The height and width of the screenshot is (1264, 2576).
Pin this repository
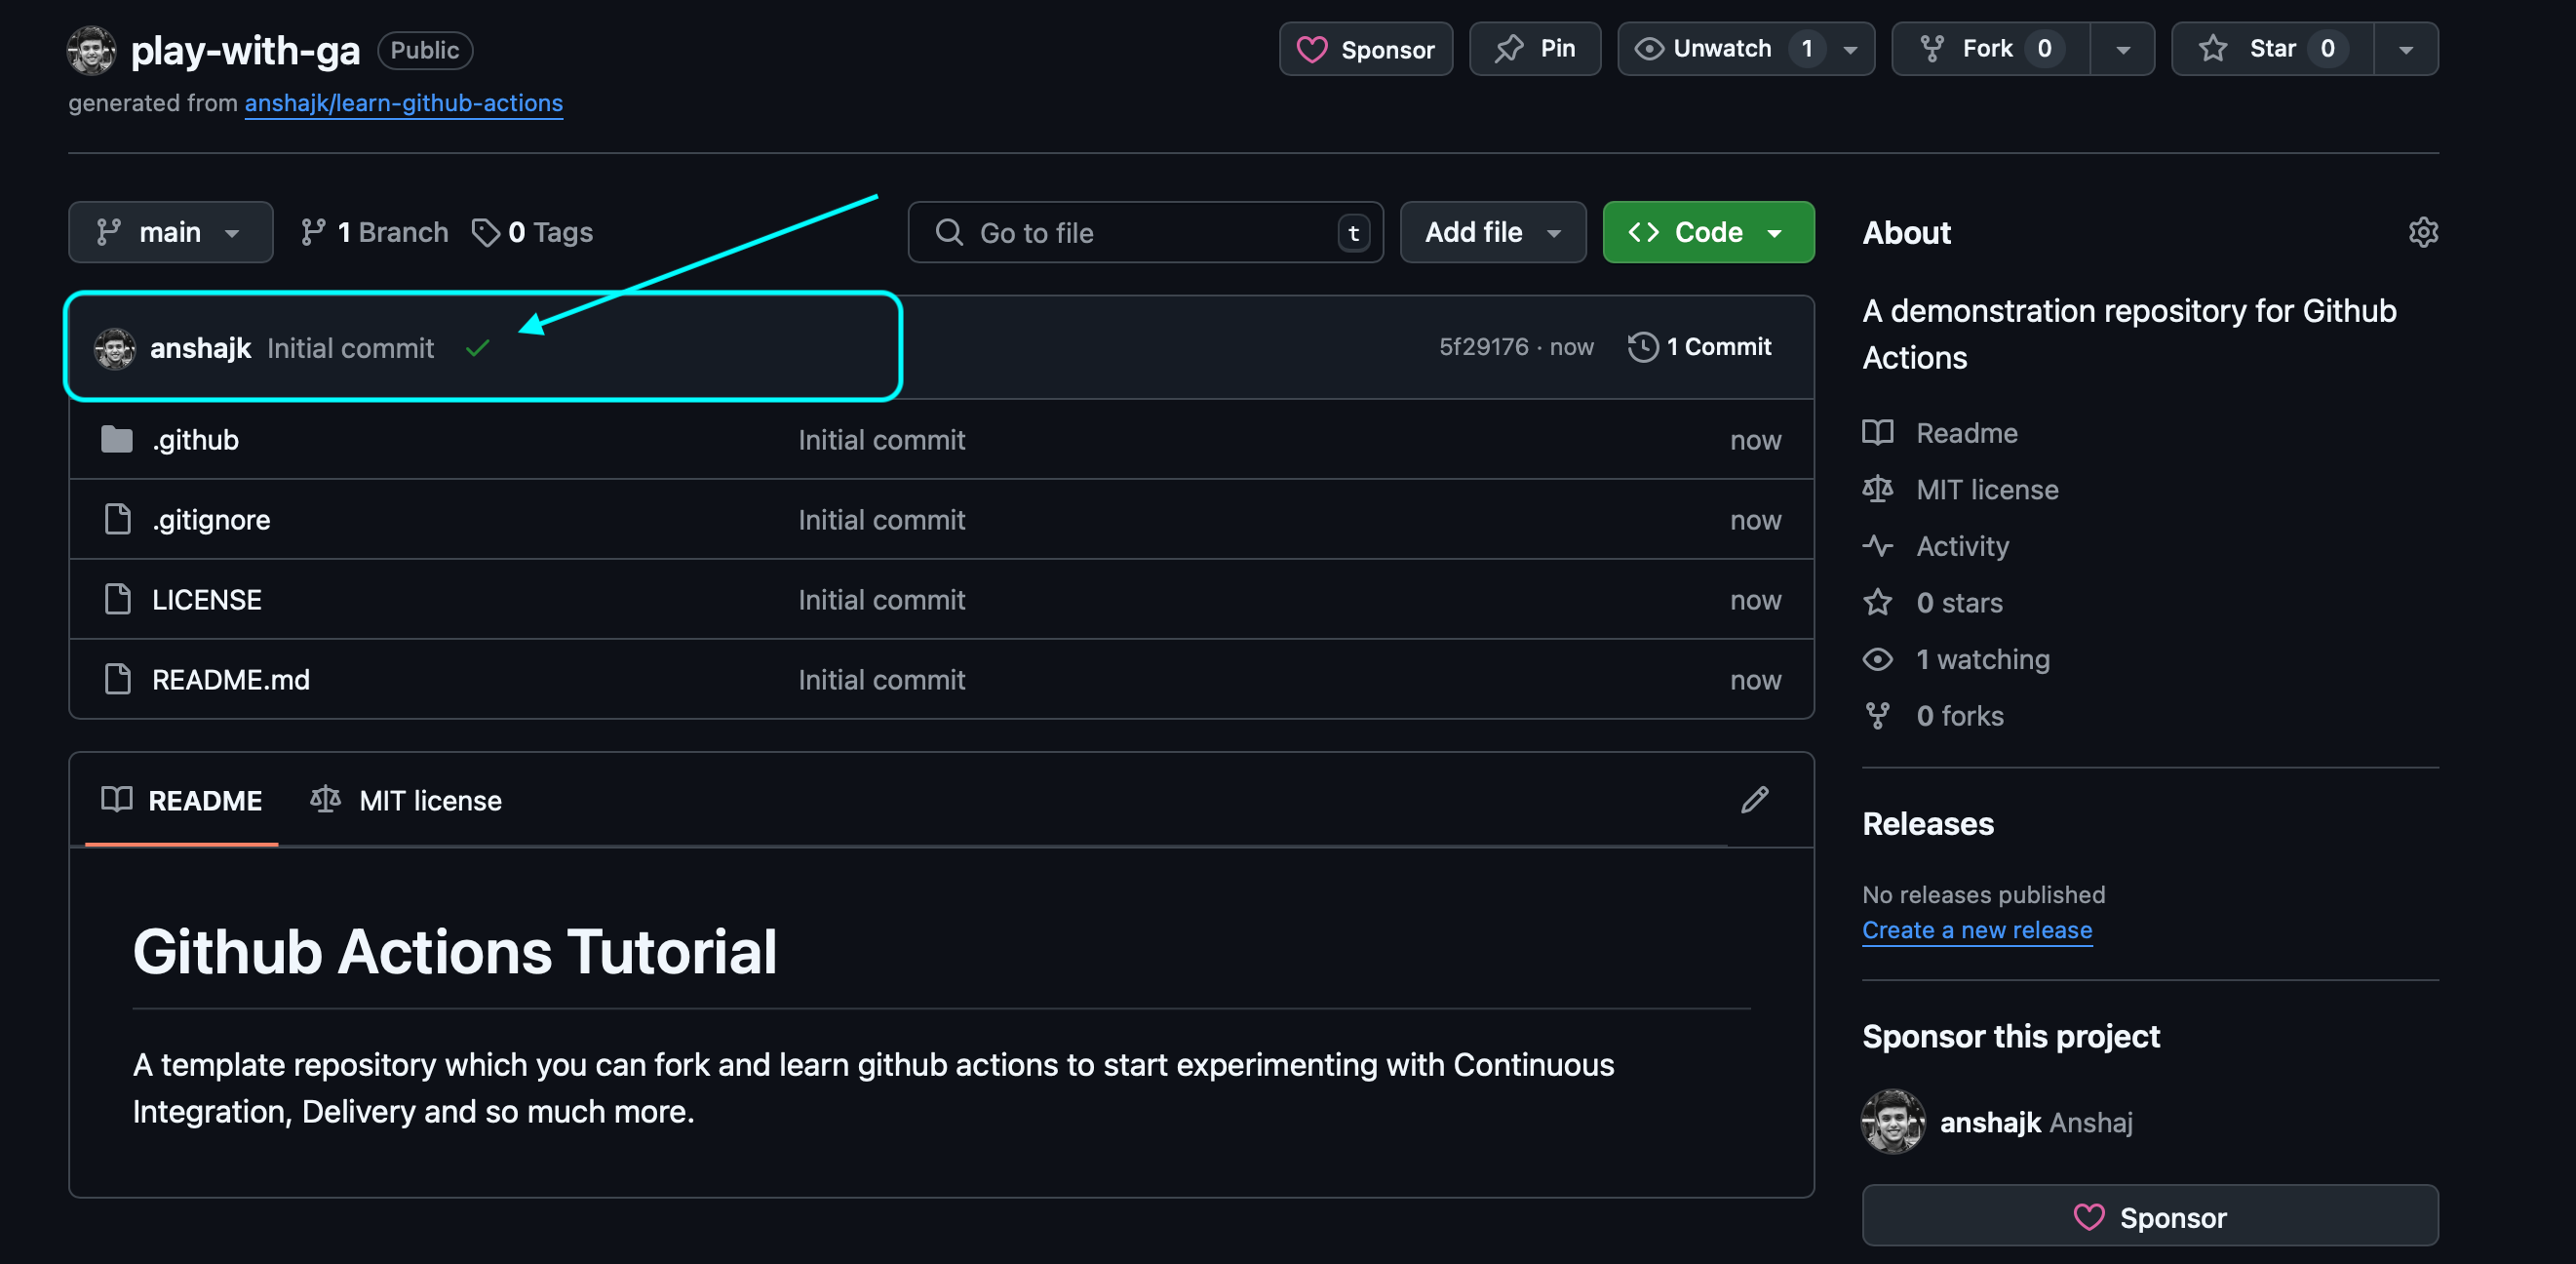(x=1535, y=48)
